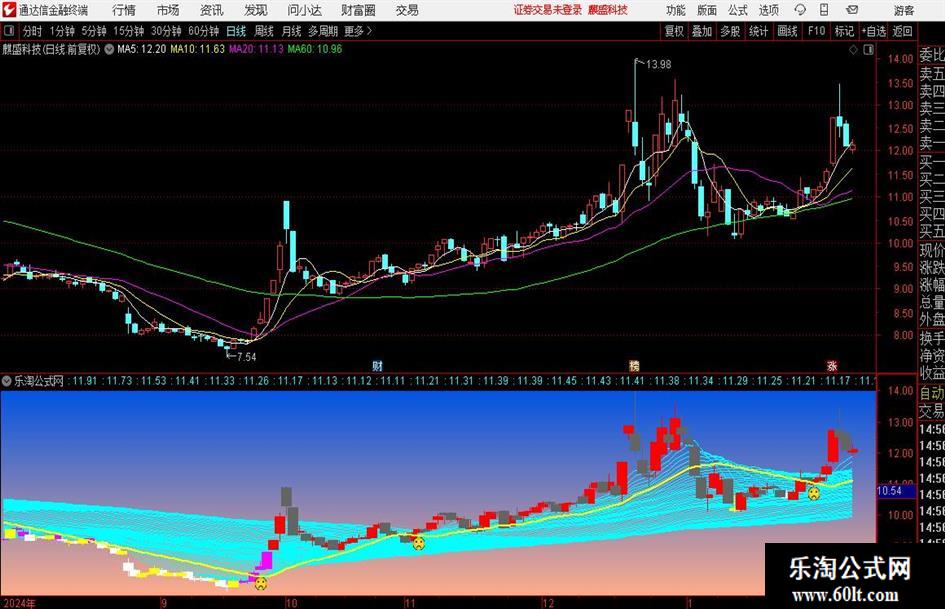Switch to 分时 intraday view
Screen dimensions: 945x609
point(33,31)
